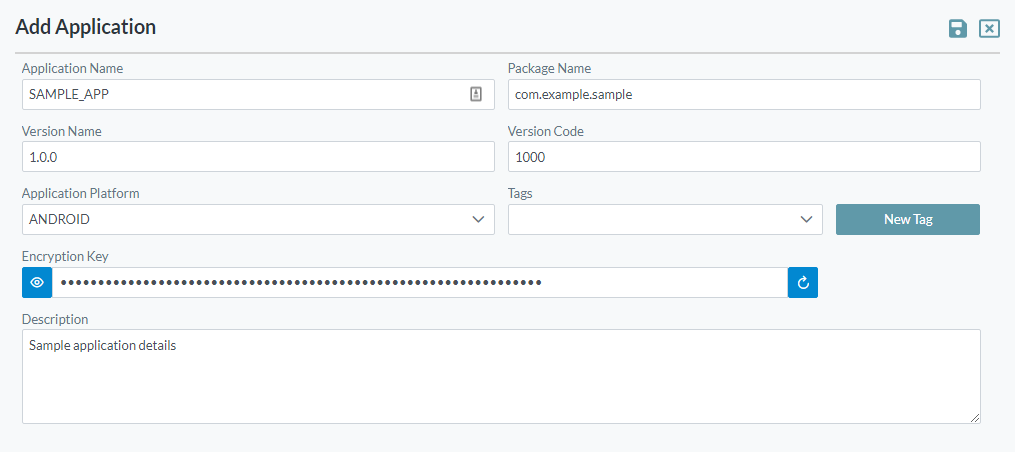The height and width of the screenshot is (452, 1015).
Task: Close the Add Application form
Action: [x=989, y=28]
